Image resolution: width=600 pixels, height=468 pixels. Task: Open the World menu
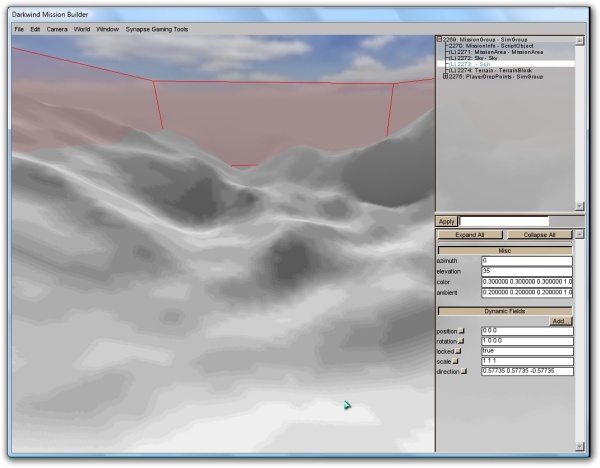click(x=82, y=29)
